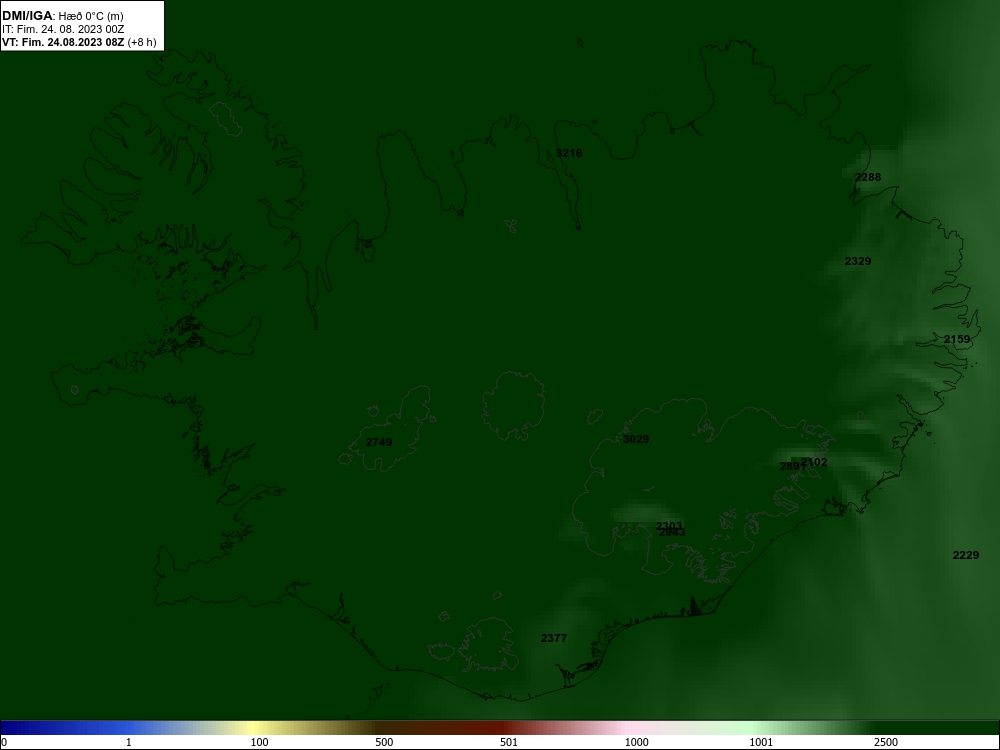1000x750 pixels.
Task: Click the 3216 value on the north coast
Action: point(569,153)
